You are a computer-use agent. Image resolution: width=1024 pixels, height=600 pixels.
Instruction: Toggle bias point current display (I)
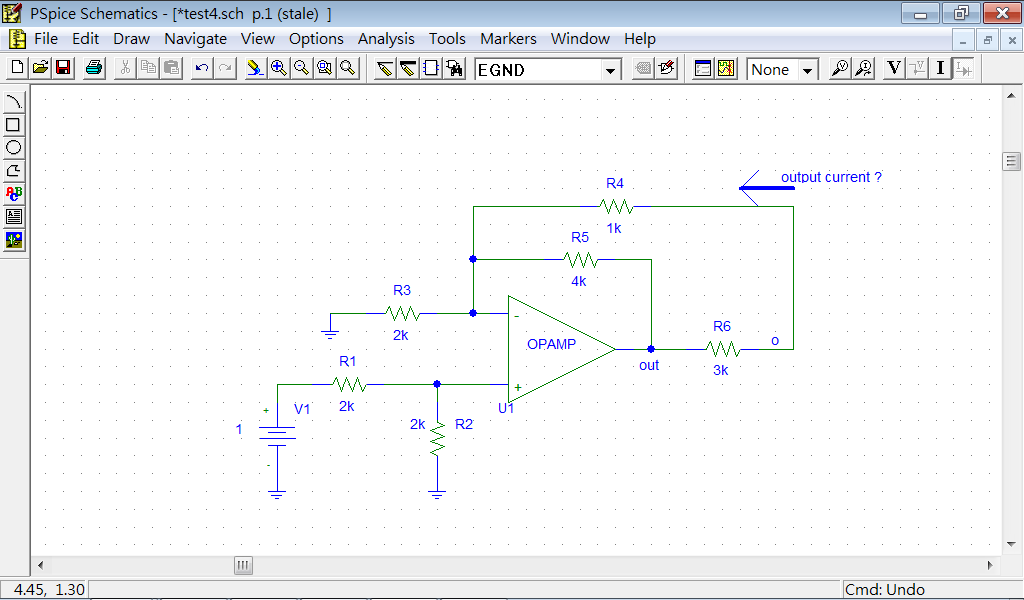pos(940,68)
